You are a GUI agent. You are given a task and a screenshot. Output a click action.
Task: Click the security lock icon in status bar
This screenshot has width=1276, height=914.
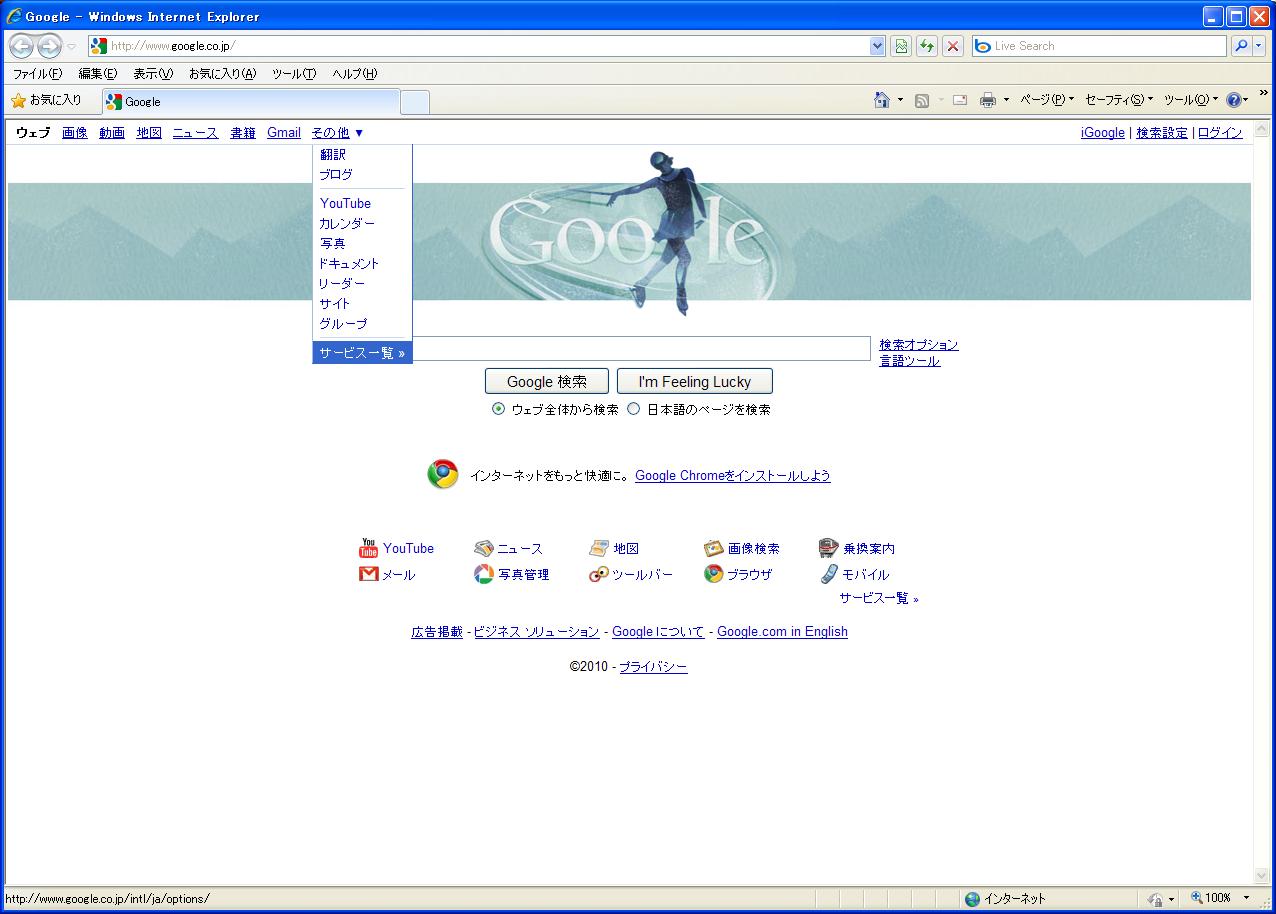(1156, 899)
